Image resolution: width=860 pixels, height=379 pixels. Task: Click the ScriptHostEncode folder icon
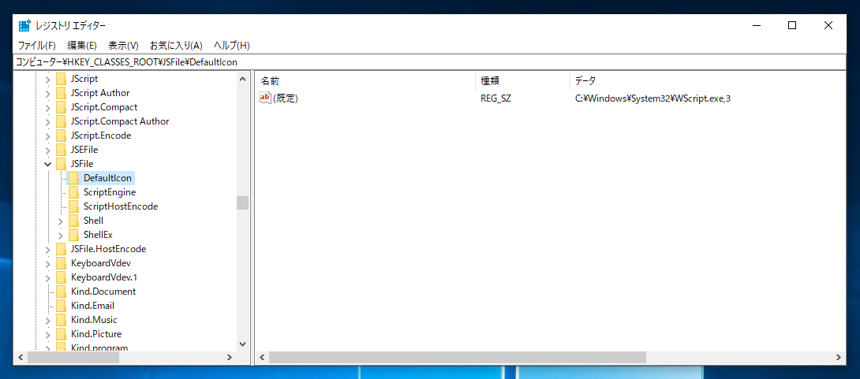click(x=74, y=207)
